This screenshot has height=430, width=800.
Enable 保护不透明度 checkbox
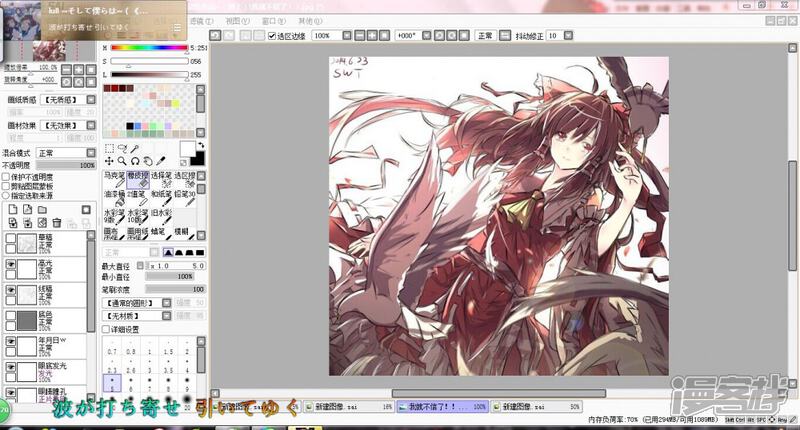tap(6, 177)
